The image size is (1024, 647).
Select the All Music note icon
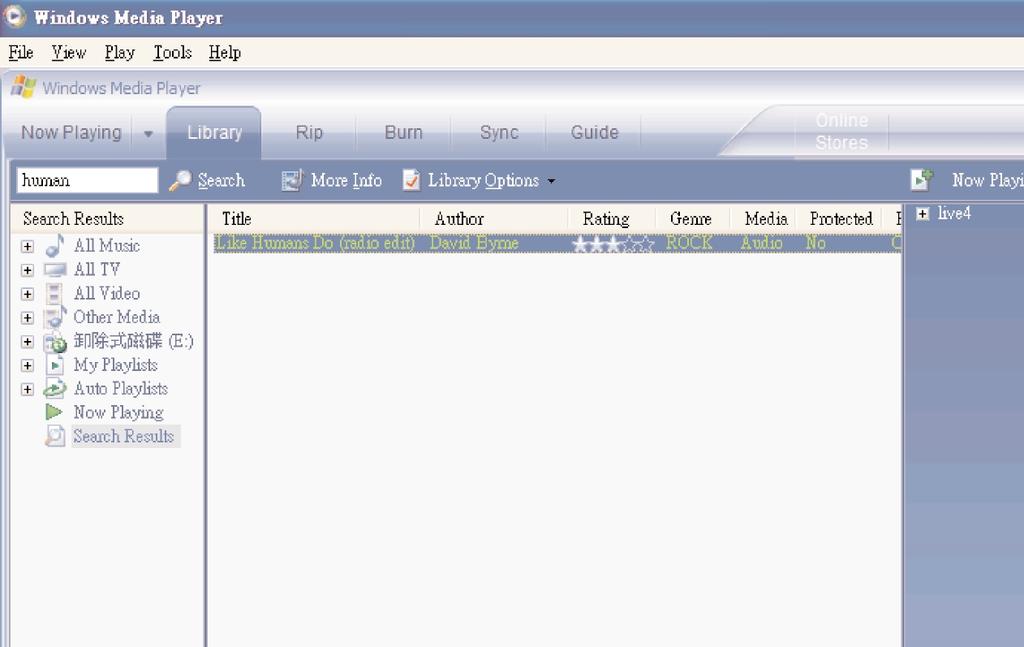click(55, 245)
